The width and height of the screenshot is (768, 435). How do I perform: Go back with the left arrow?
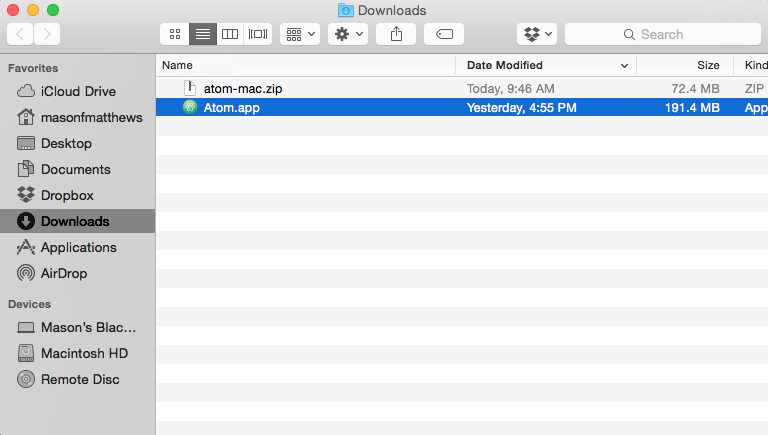20,34
